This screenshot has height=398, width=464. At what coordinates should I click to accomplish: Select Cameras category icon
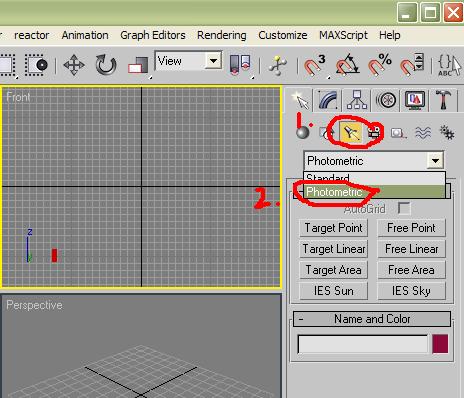point(375,133)
